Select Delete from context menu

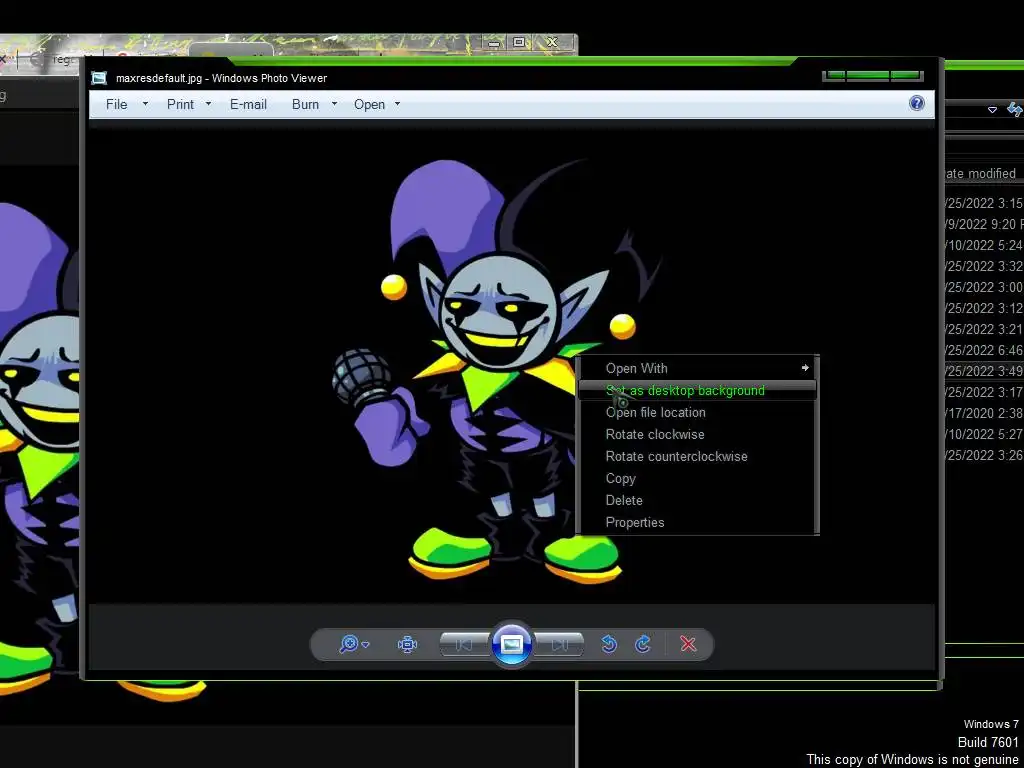tap(697, 500)
